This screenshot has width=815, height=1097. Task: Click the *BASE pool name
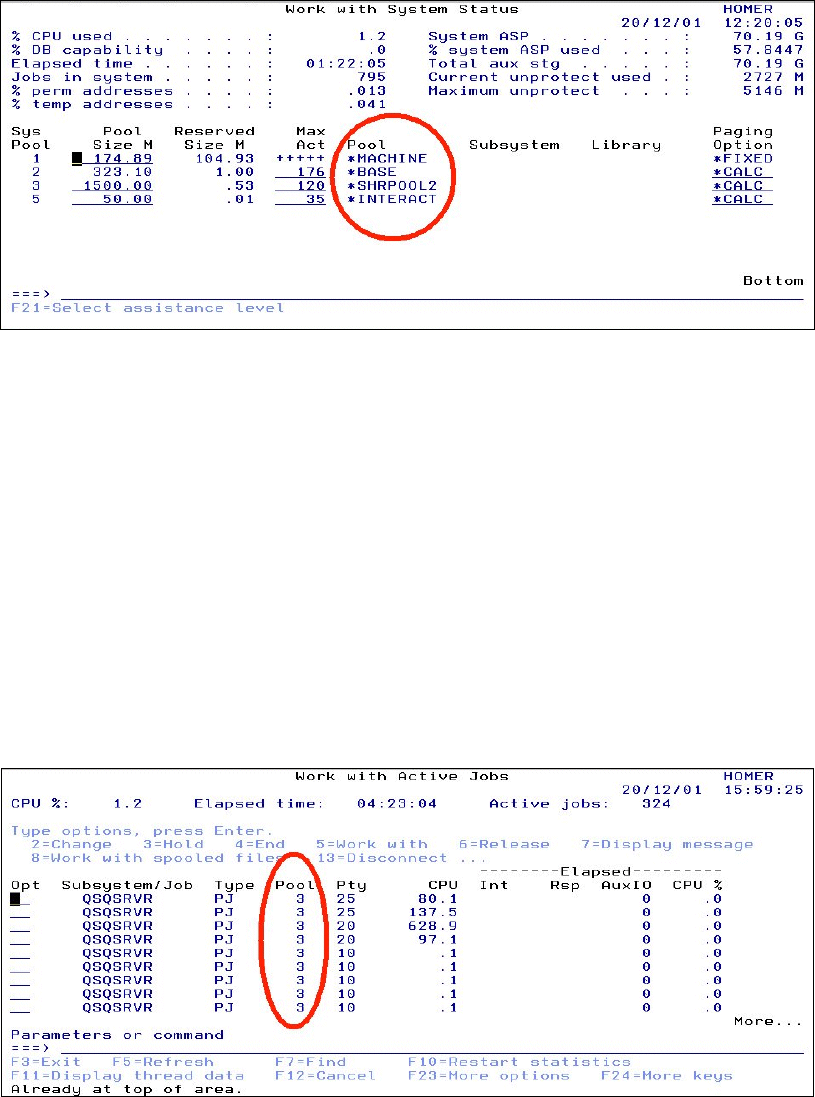(x=371, y=172)
